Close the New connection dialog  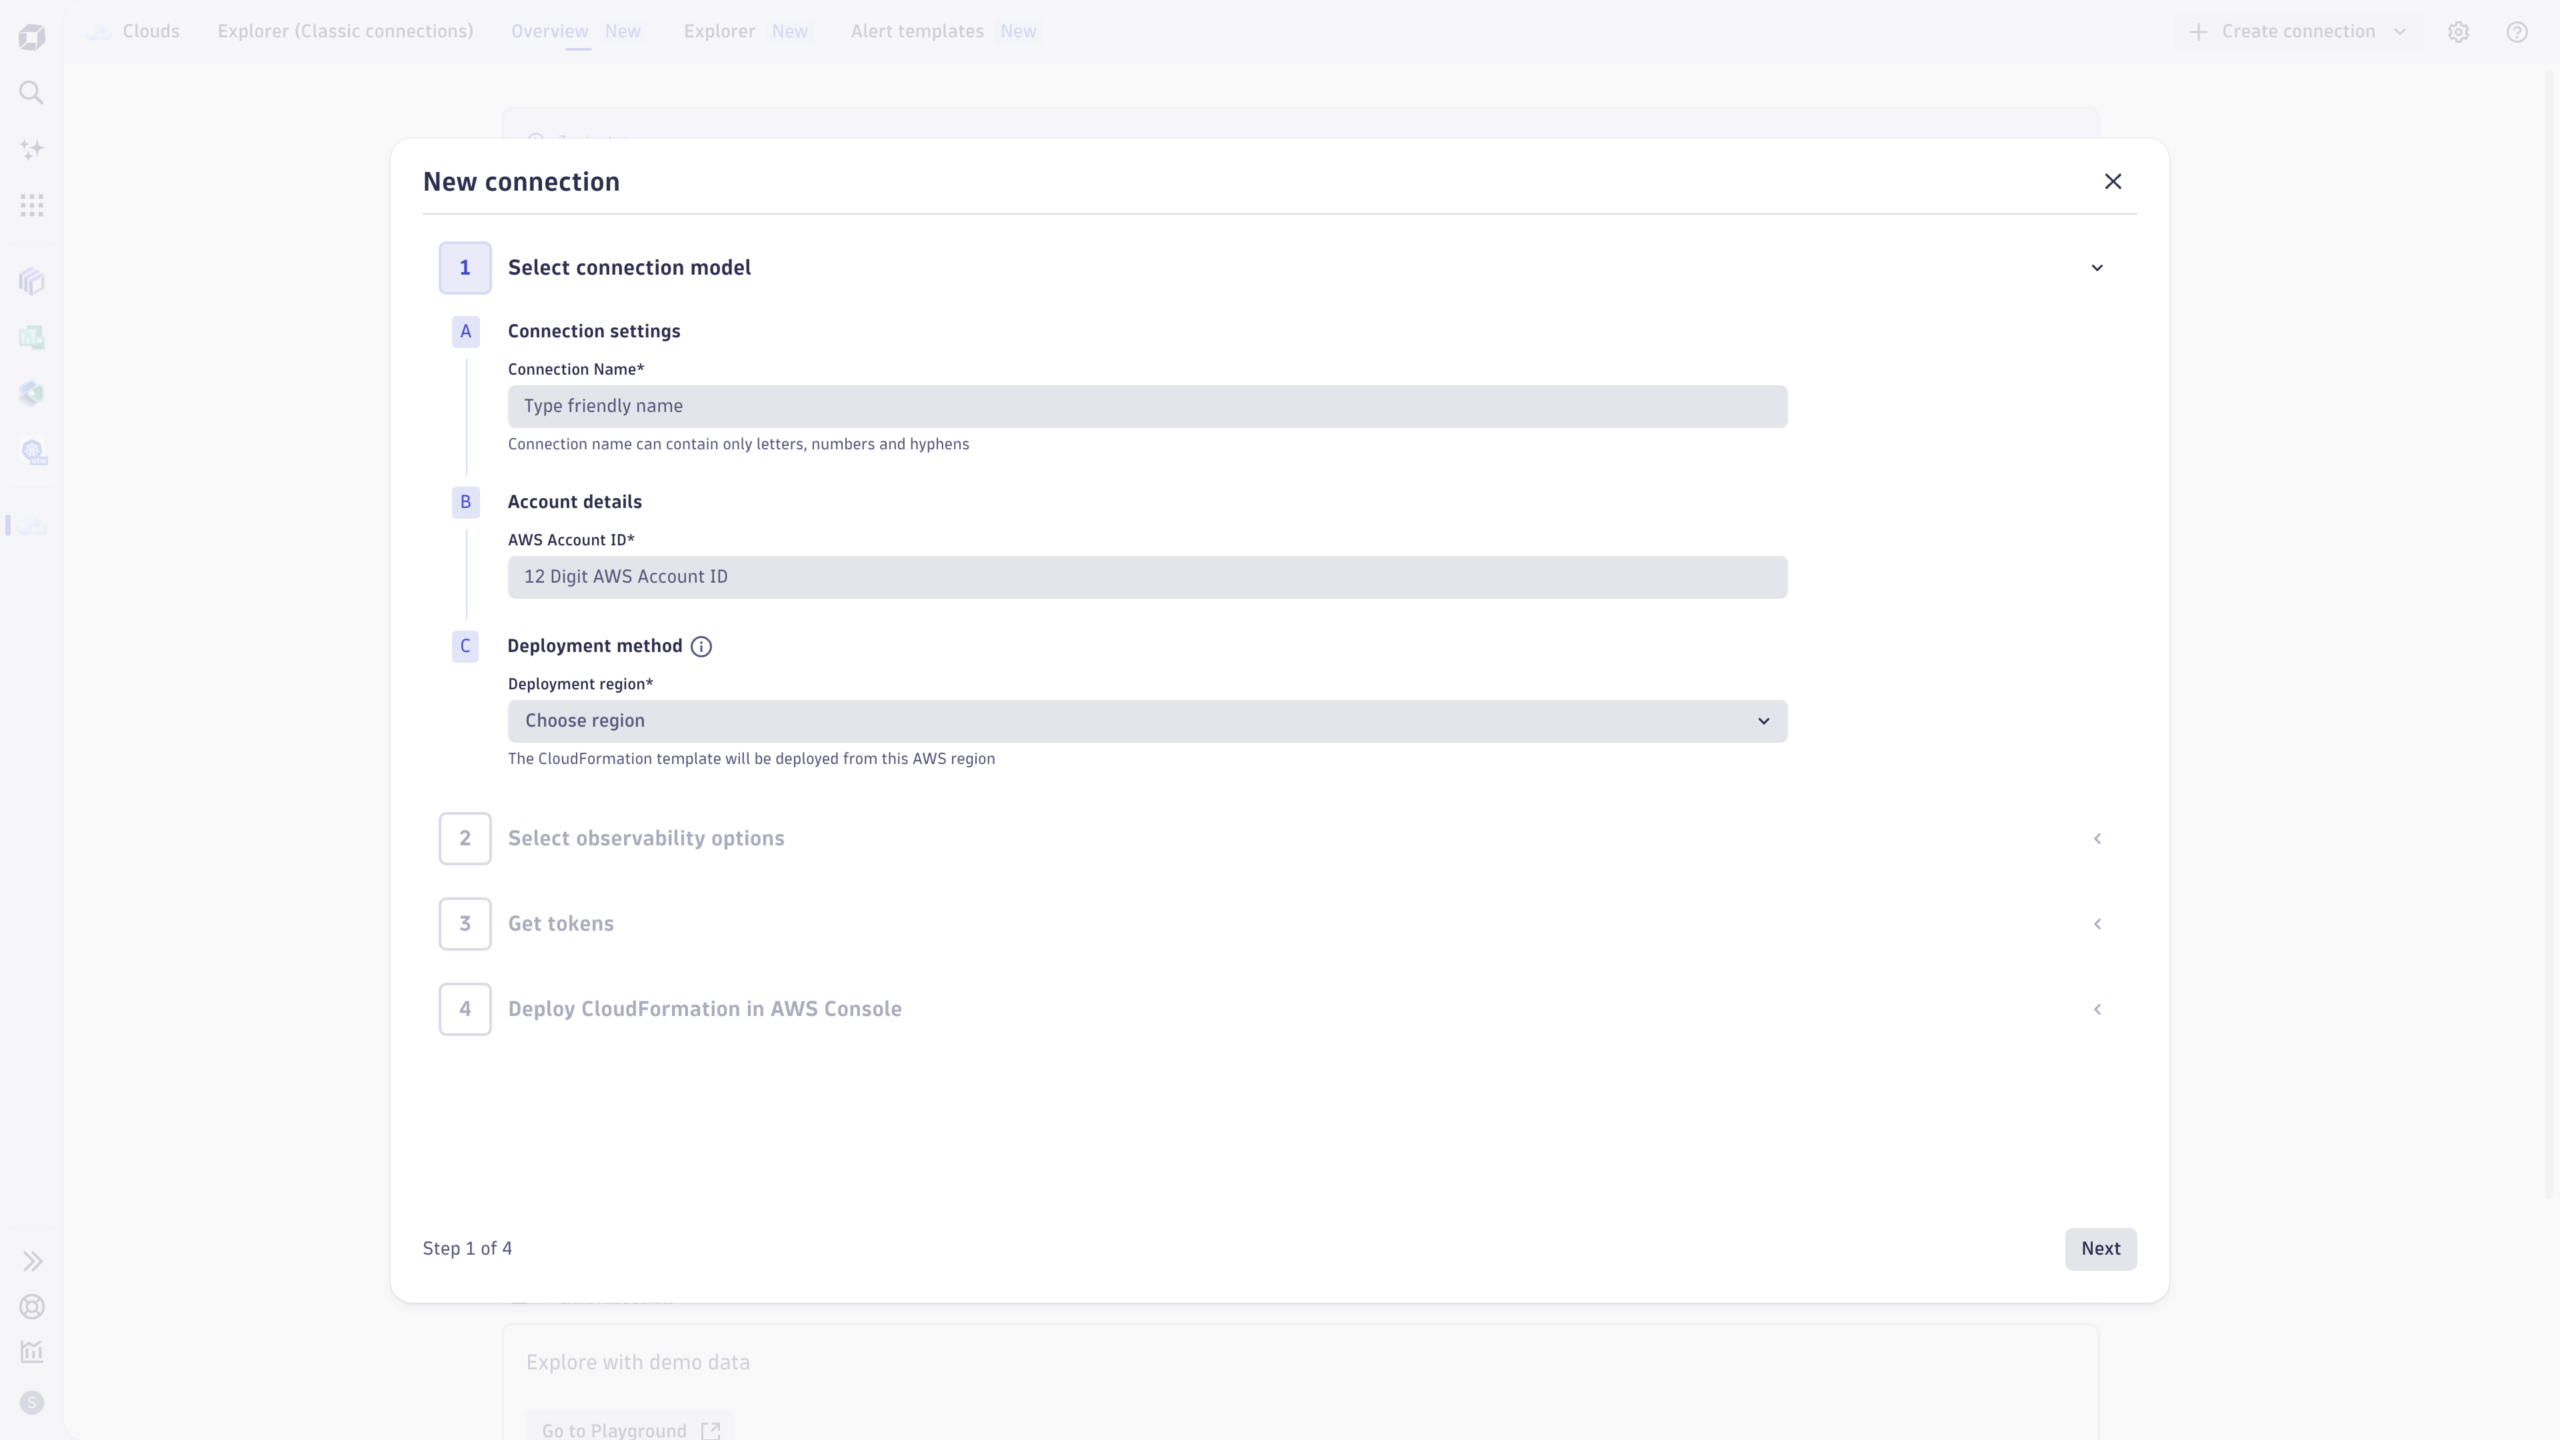2112,181
